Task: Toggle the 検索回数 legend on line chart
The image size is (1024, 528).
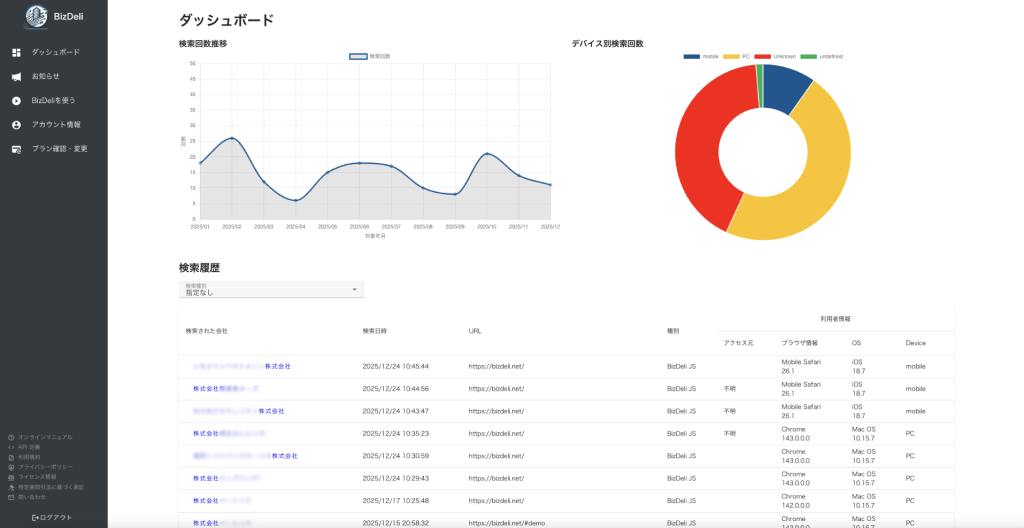Action: 369,56
